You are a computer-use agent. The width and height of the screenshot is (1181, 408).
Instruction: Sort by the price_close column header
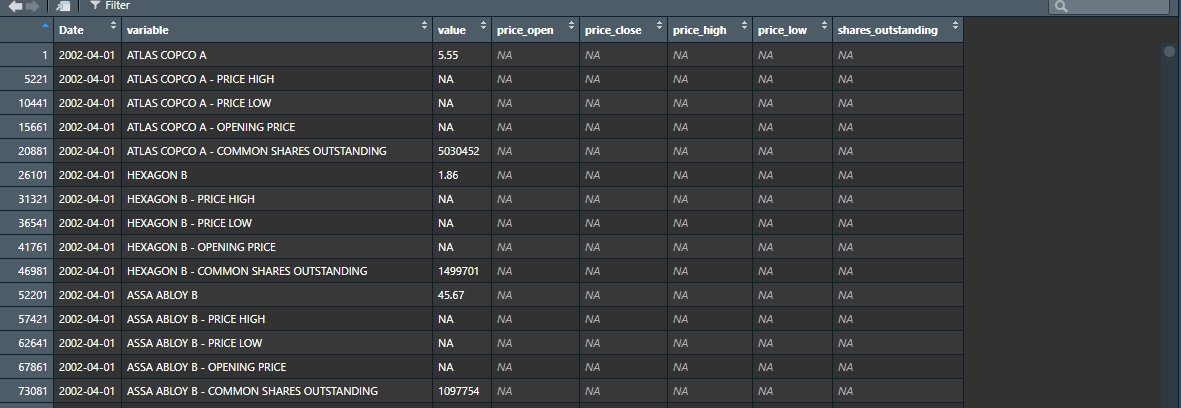[x=623, y=30]
